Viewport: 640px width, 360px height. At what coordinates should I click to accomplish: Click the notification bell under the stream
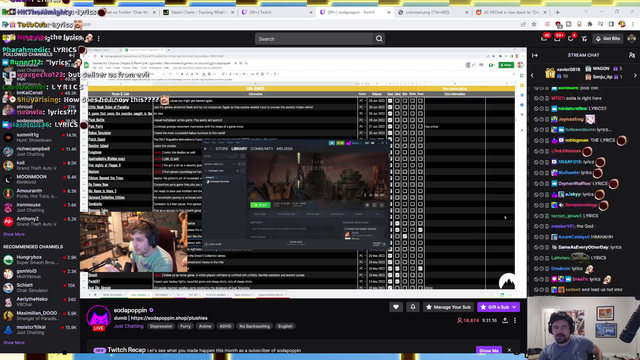tap(413, 307)
